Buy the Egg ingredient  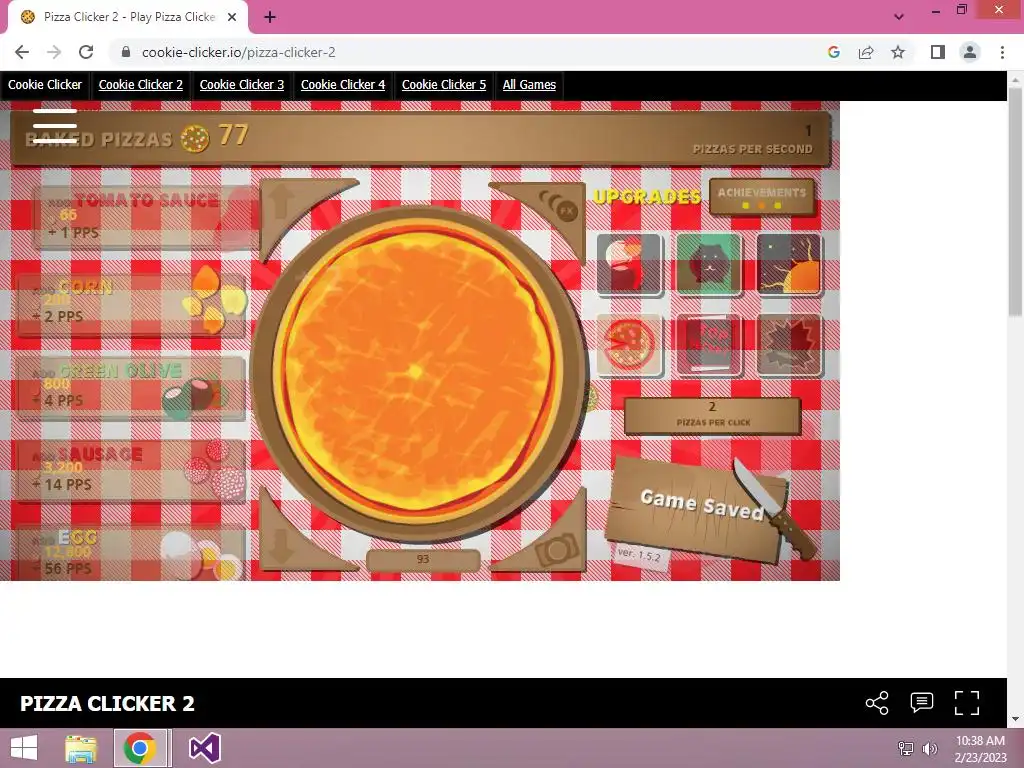(x=131, y=553)
